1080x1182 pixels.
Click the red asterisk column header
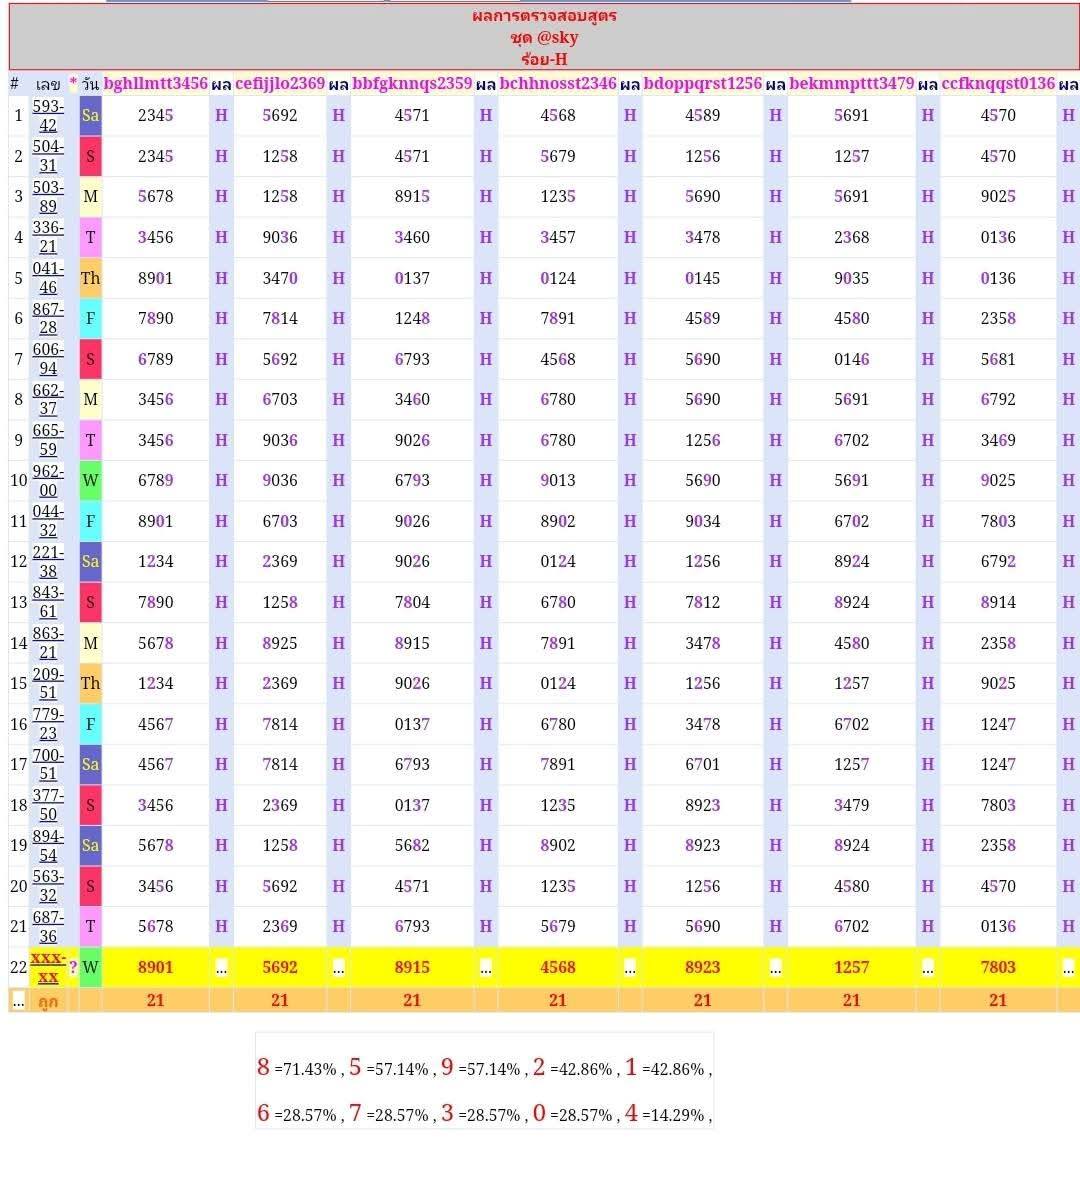pyautogui.click(x=73, y=84)
